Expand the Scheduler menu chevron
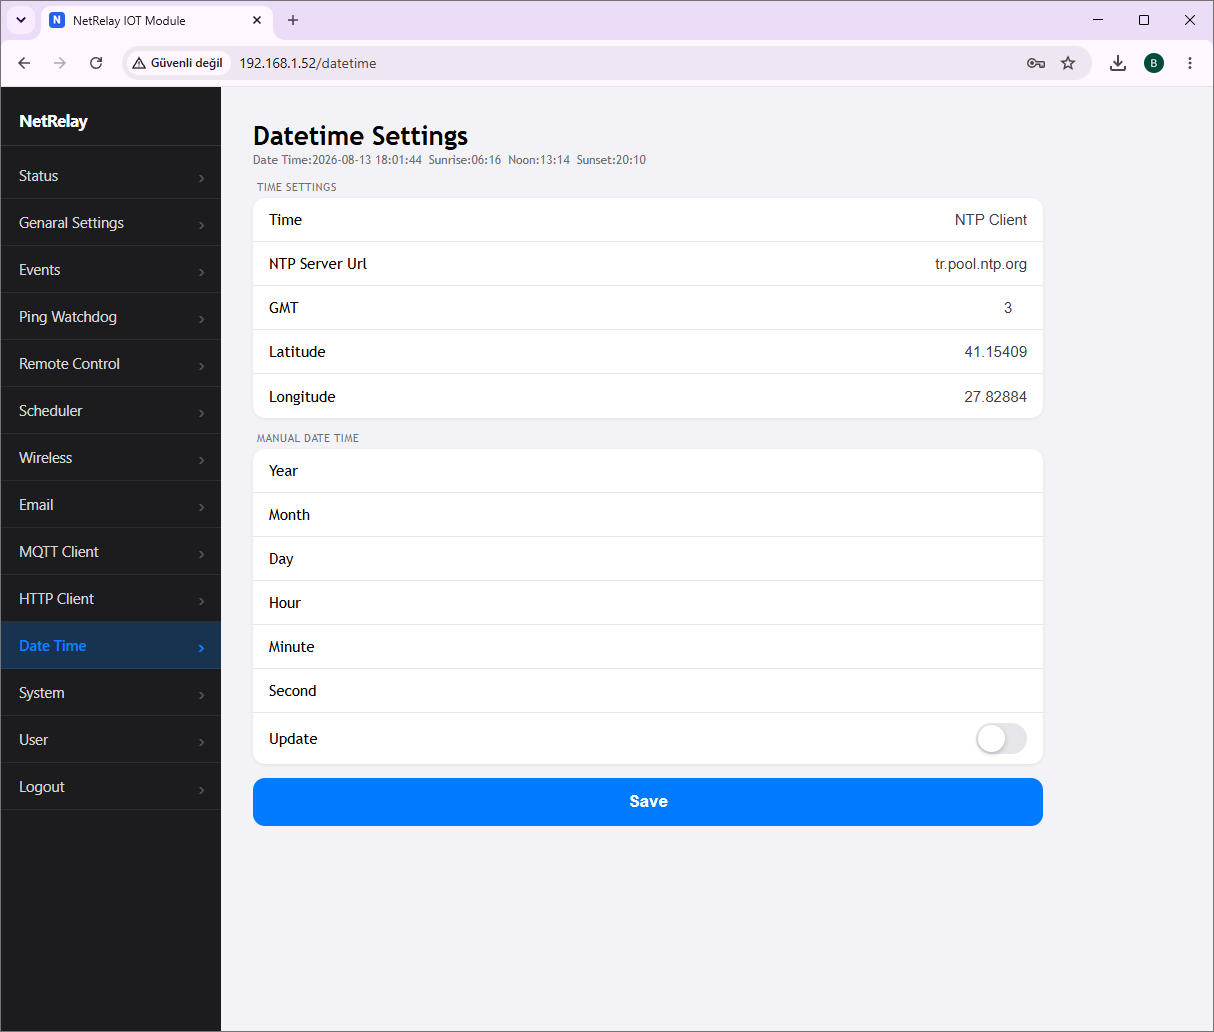 [201, 412]
